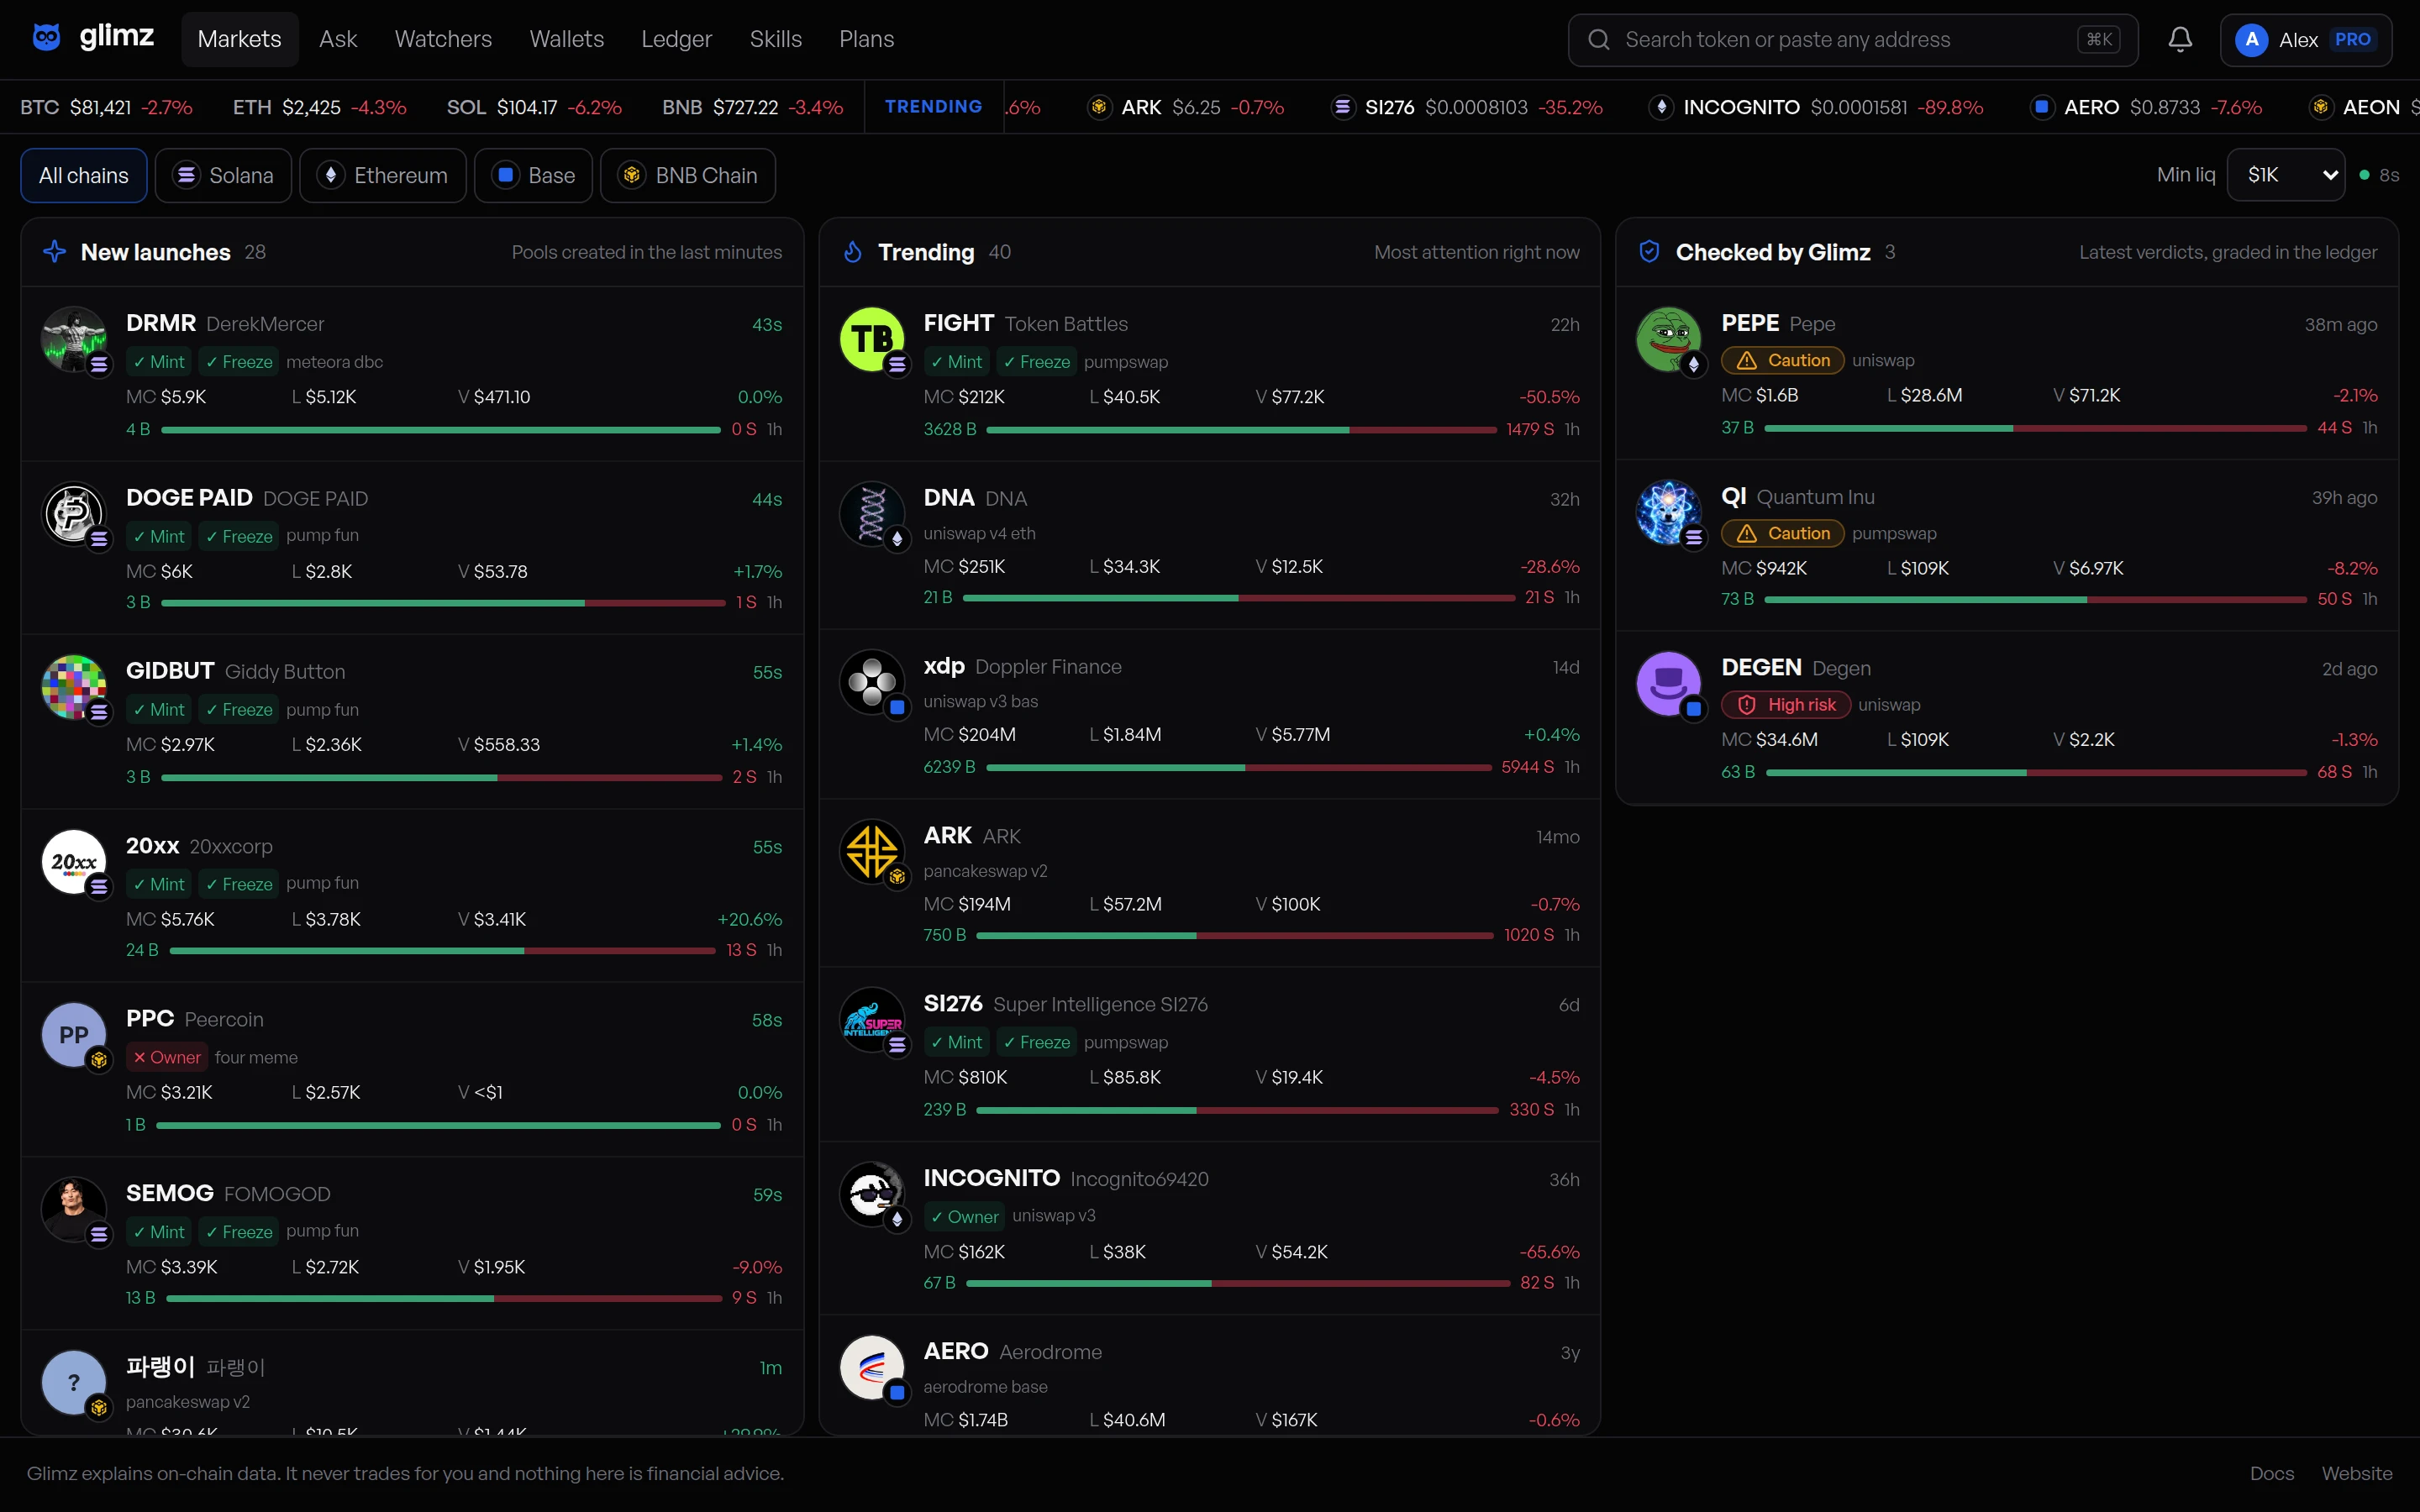Filter by Base chain
The width and height of the screenshot is (2420, 1512).
pos(533,175)
